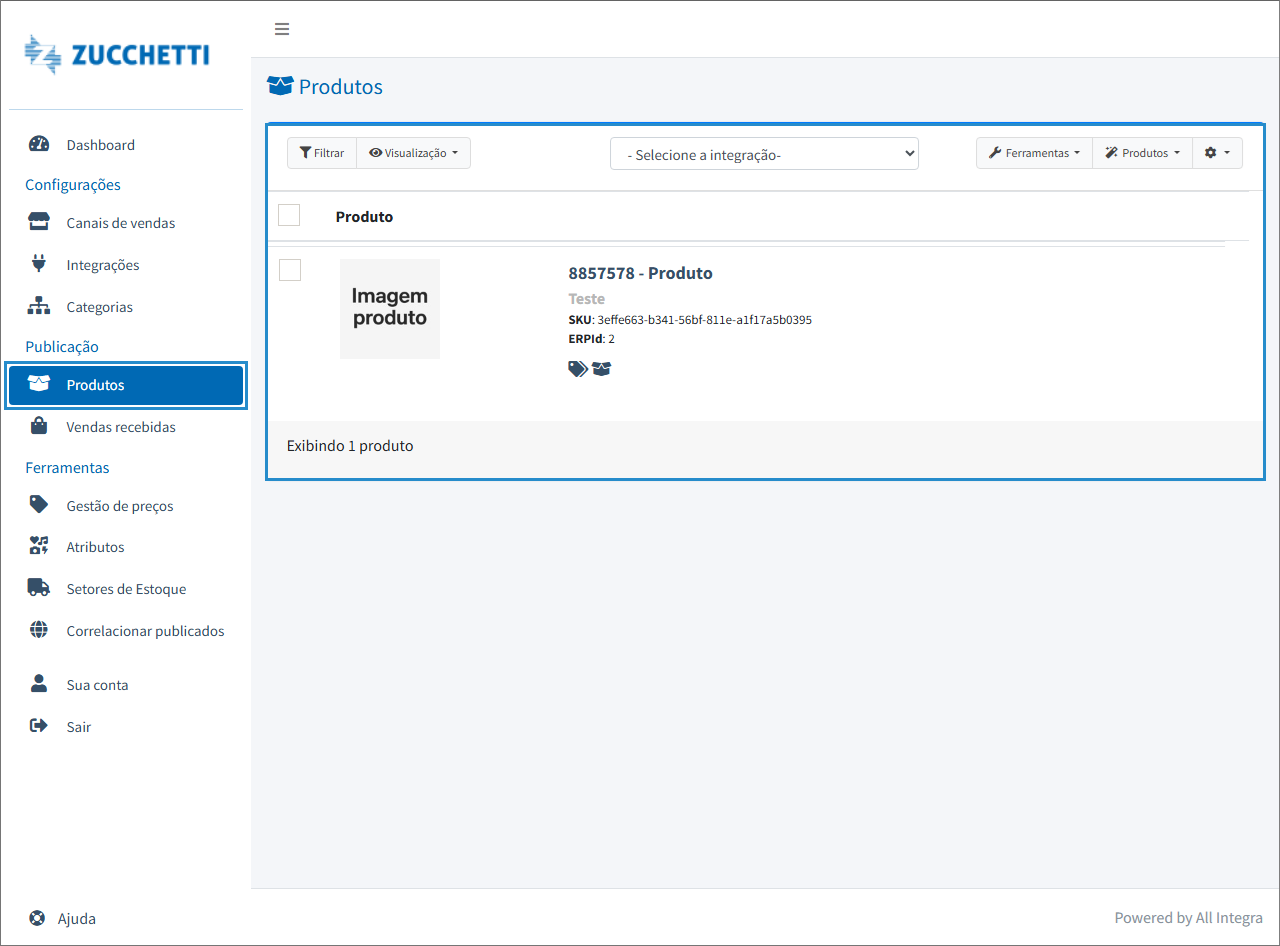Click the Integrações plug icon
This screenshot has width=1280, height=946.
tap(39, 264)
